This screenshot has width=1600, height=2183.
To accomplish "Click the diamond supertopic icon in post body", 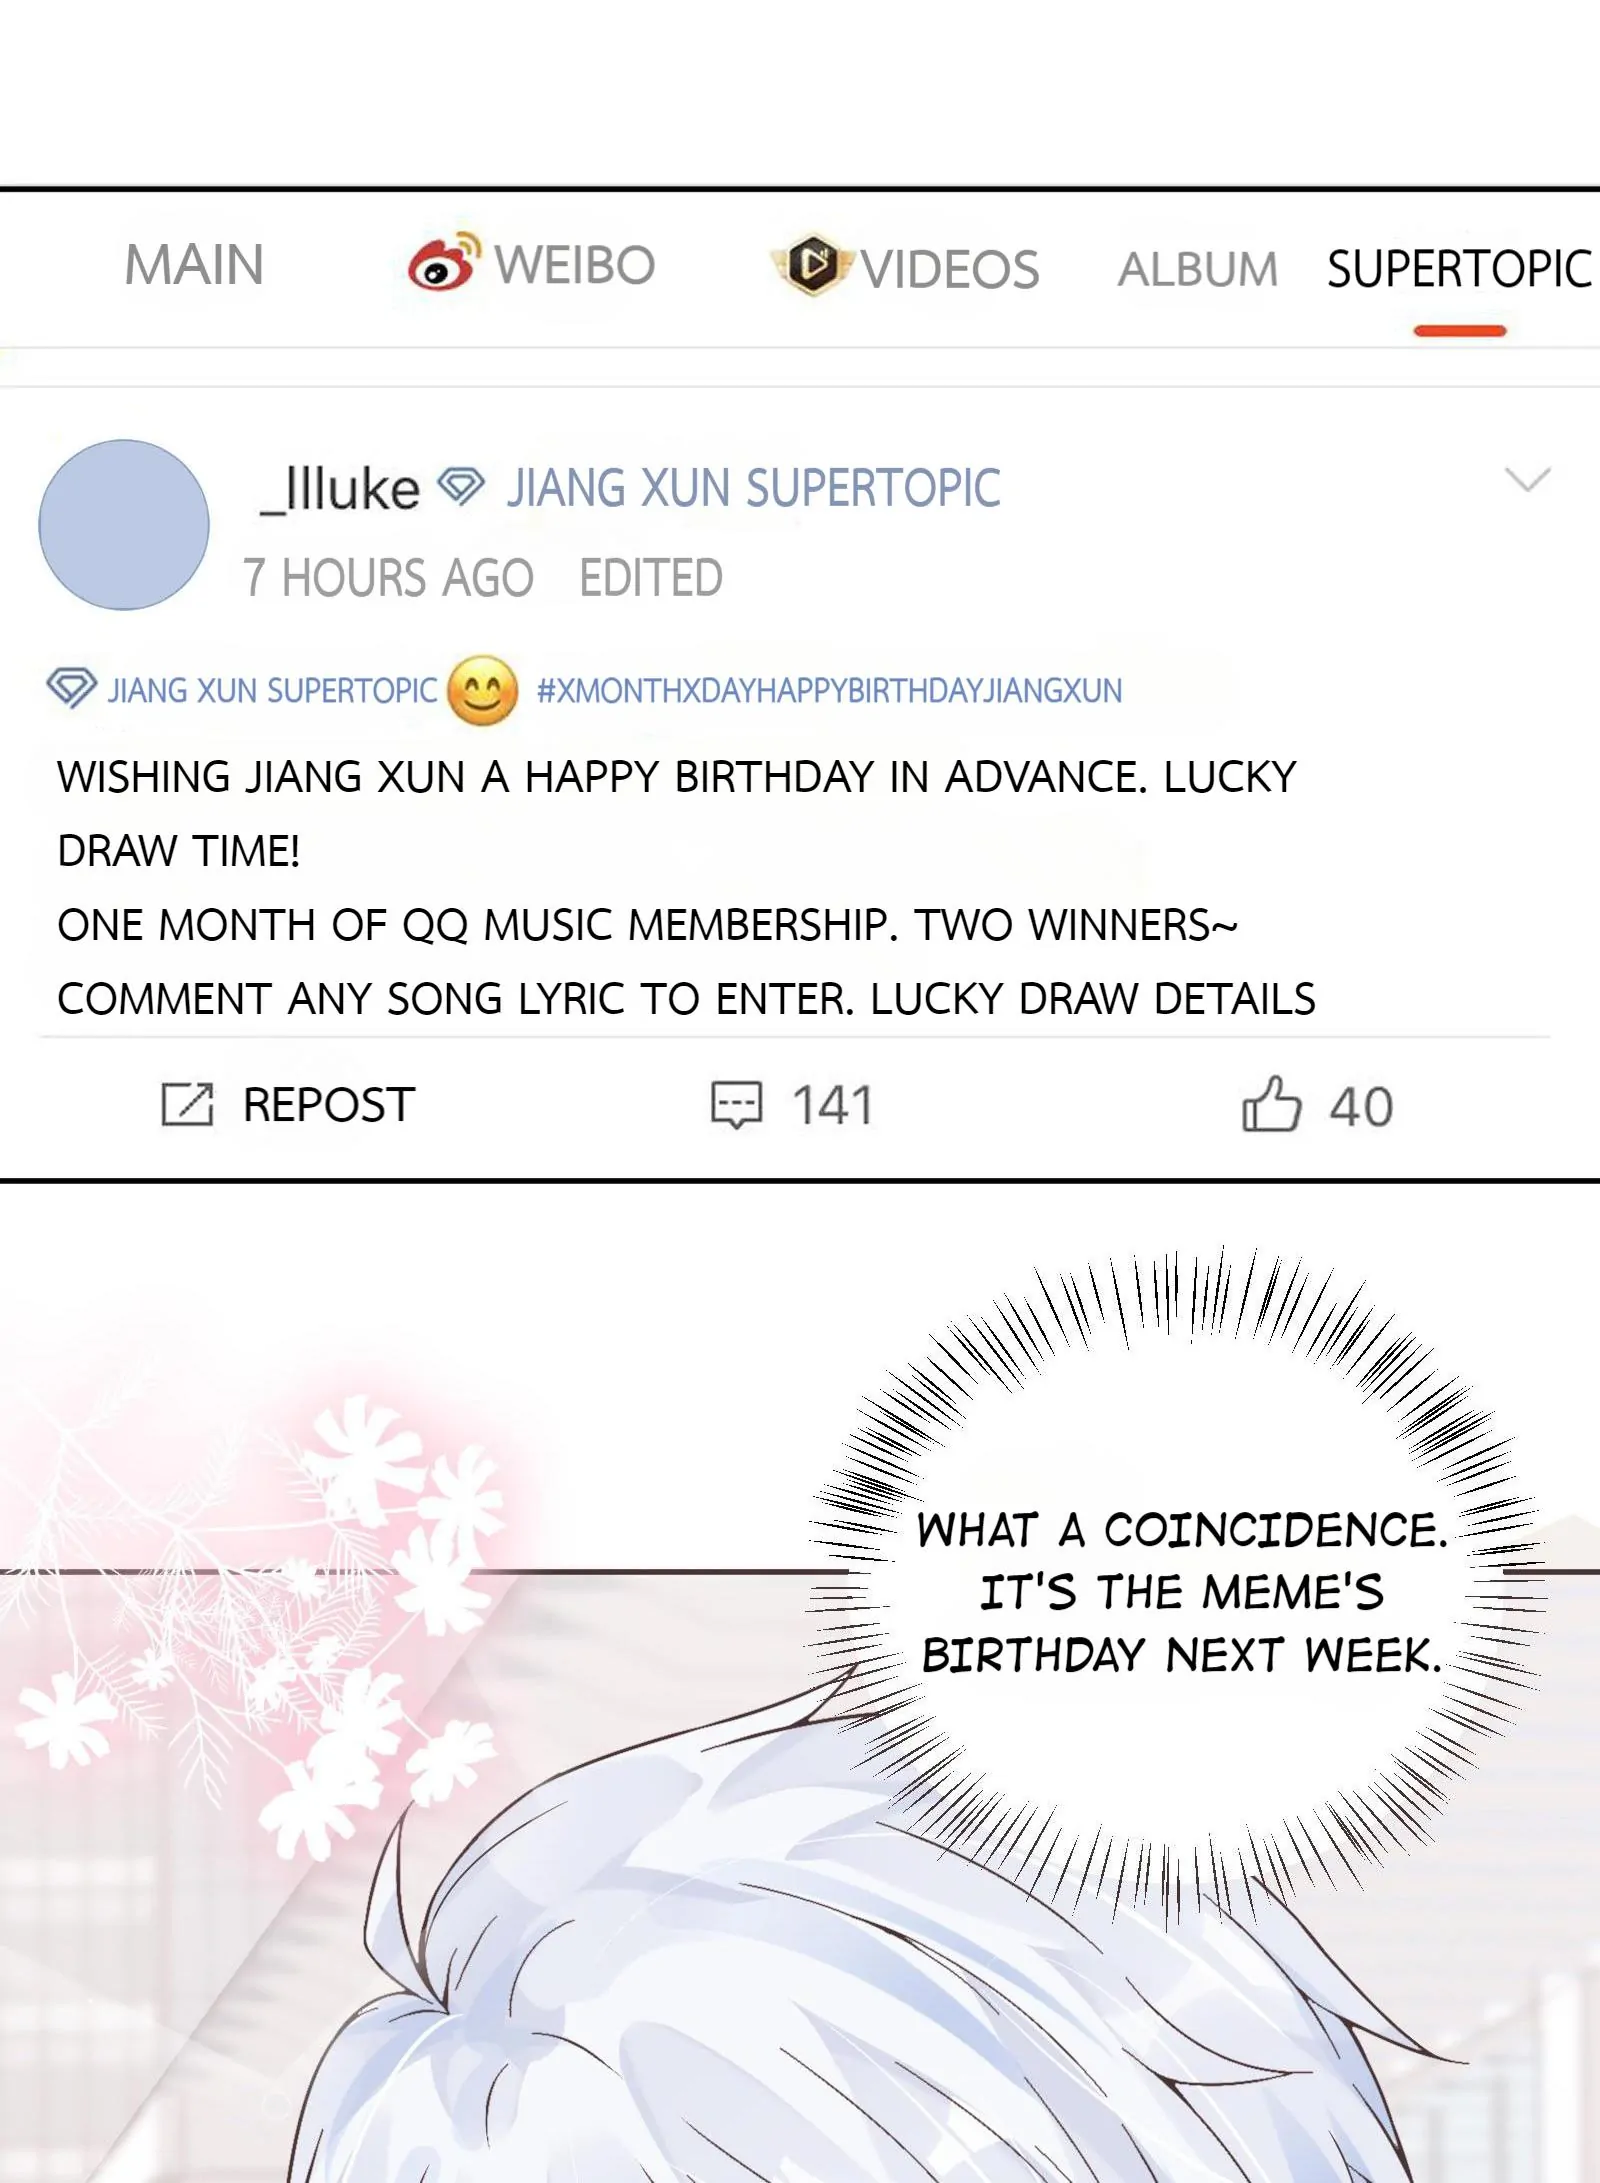I will pos(72,688).
